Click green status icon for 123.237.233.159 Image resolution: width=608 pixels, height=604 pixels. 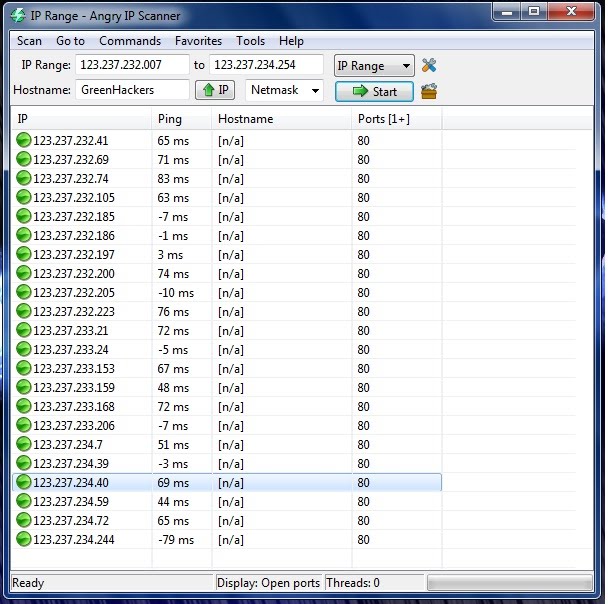tap(24, 387)
